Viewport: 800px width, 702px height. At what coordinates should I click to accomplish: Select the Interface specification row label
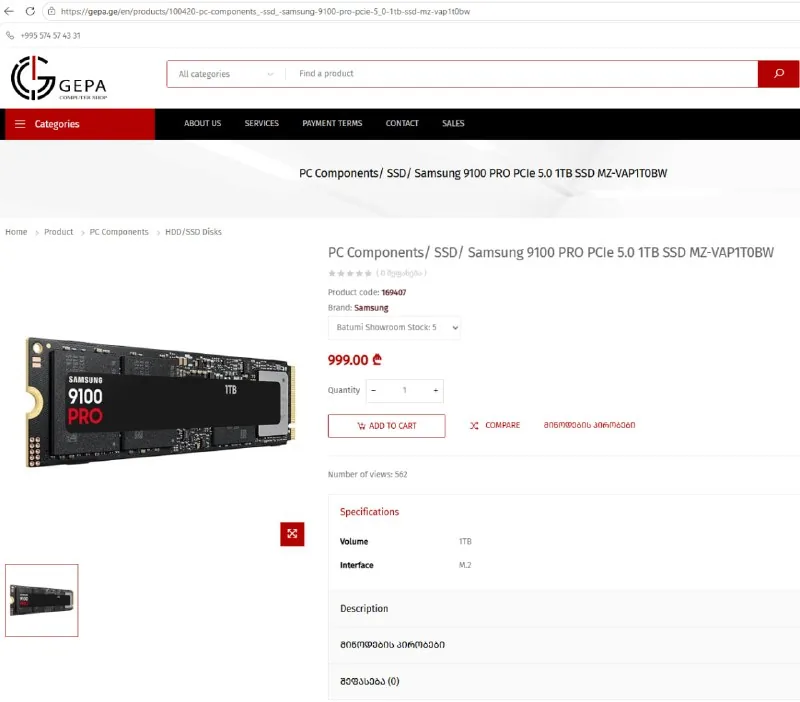pyautogui.click(x=357, y=565)
